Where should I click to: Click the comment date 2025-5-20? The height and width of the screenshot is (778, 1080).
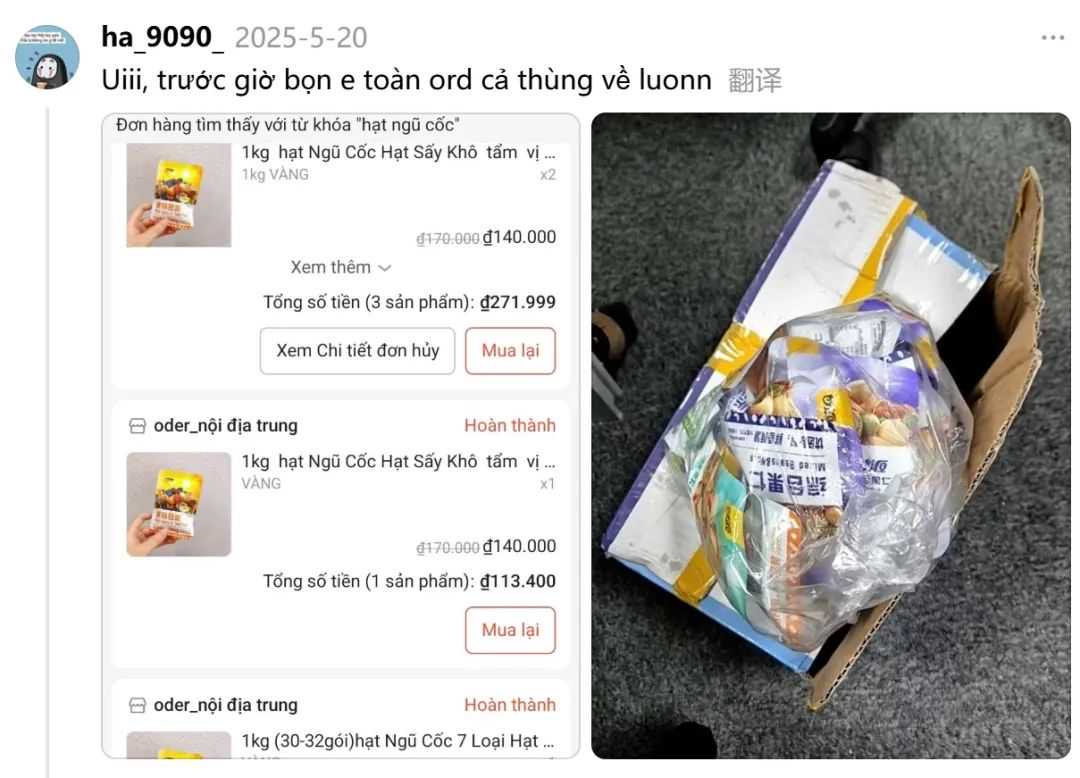point(301,38)
